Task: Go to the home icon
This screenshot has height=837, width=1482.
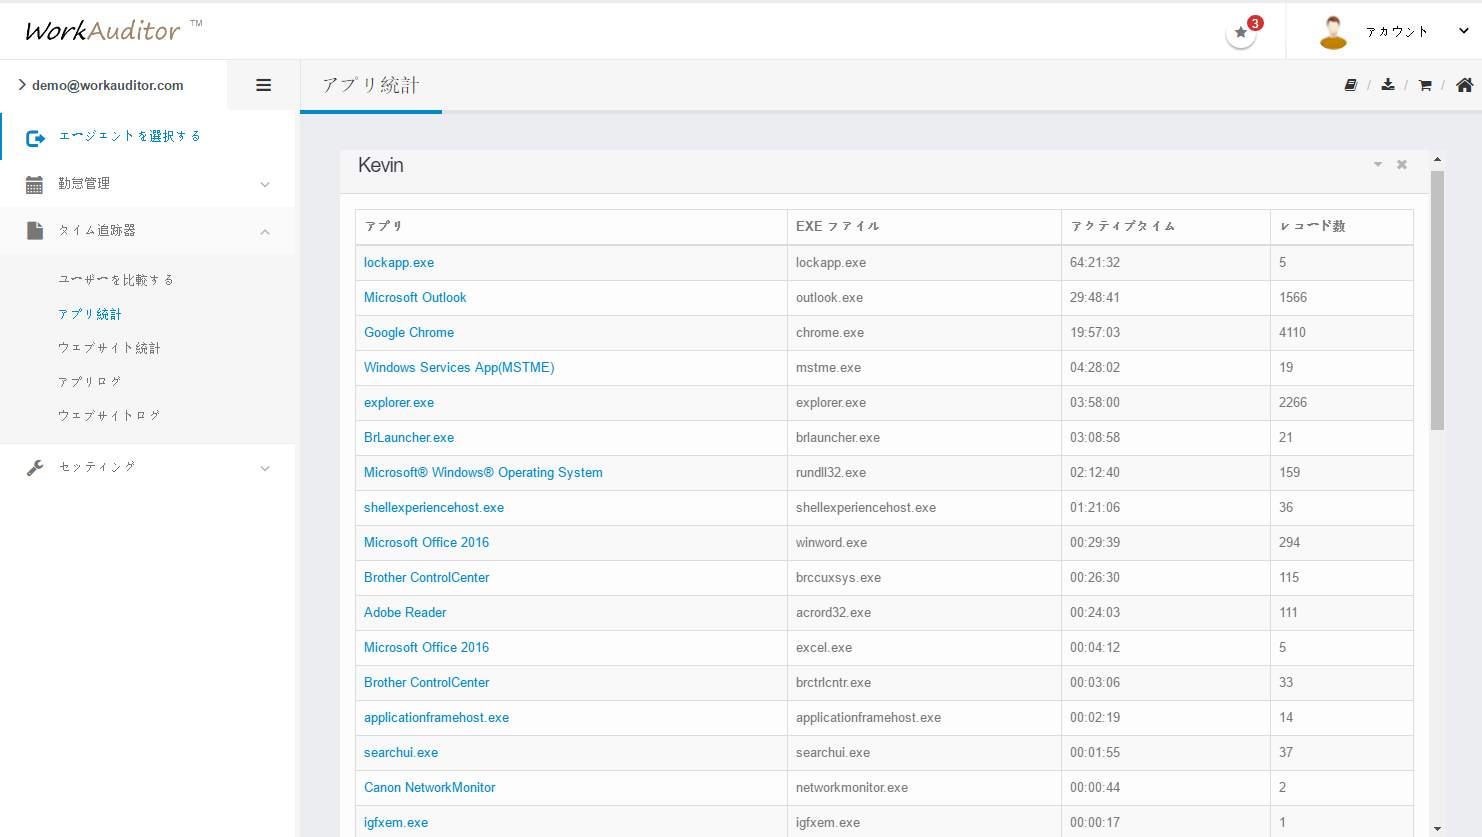Action: (x=1464, y=85)
